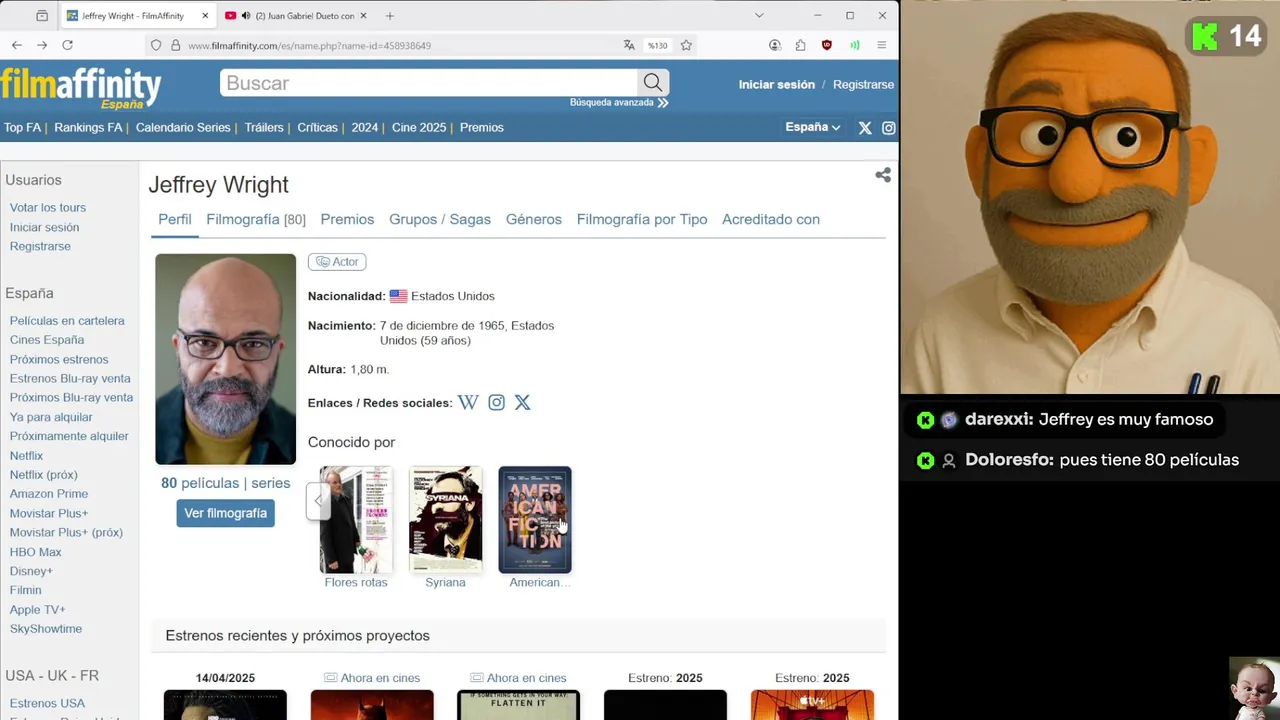Open the Firefox account icon

coord(775,45)
